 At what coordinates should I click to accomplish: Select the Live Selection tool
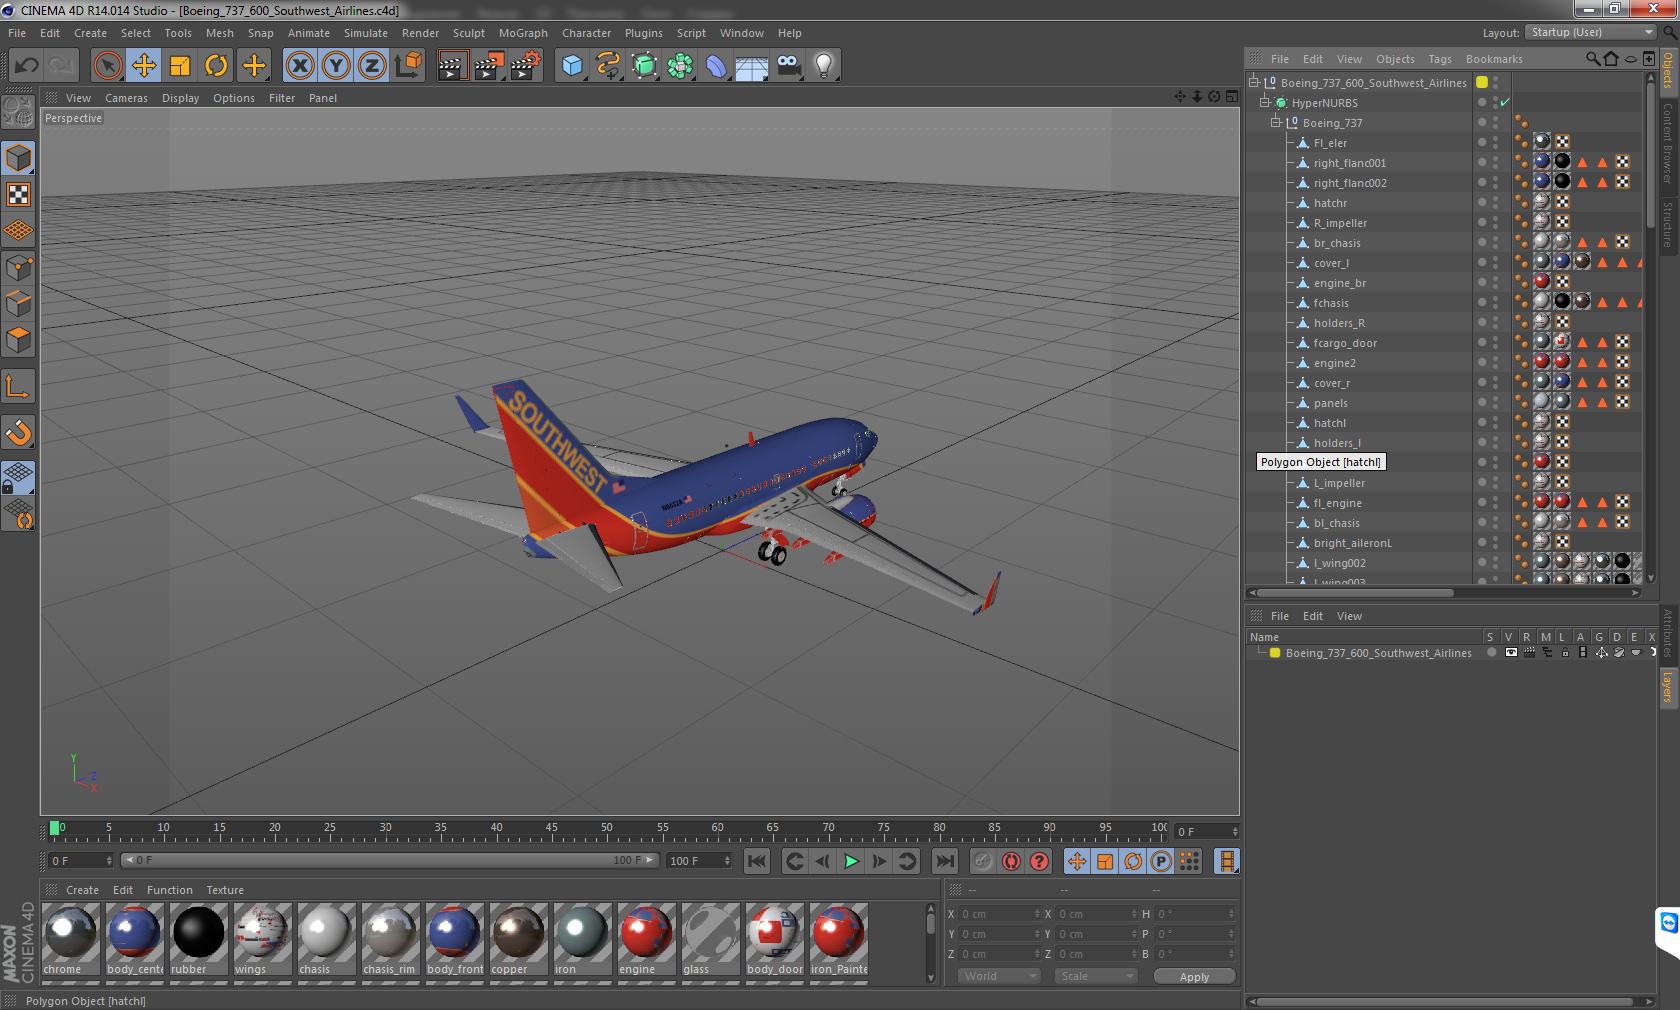click(107, 66)
